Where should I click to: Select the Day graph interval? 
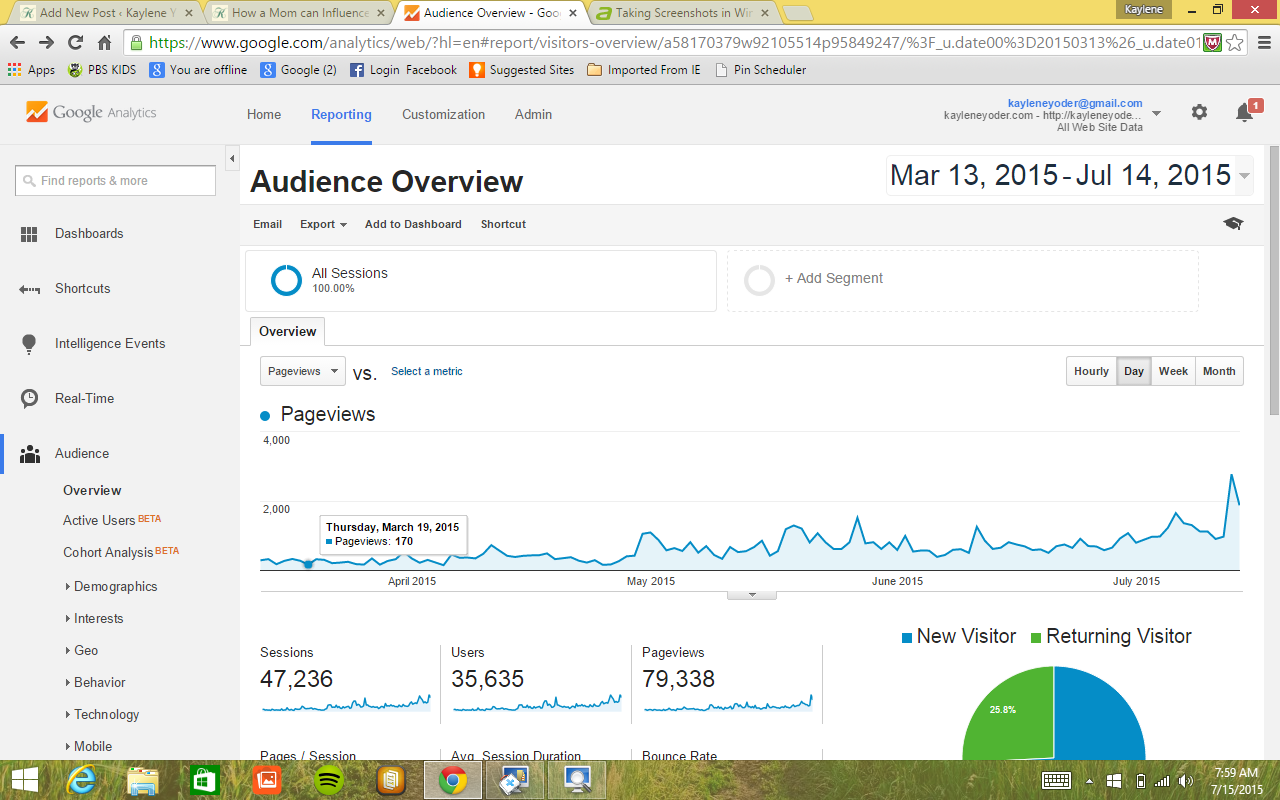click(1134, 371)
